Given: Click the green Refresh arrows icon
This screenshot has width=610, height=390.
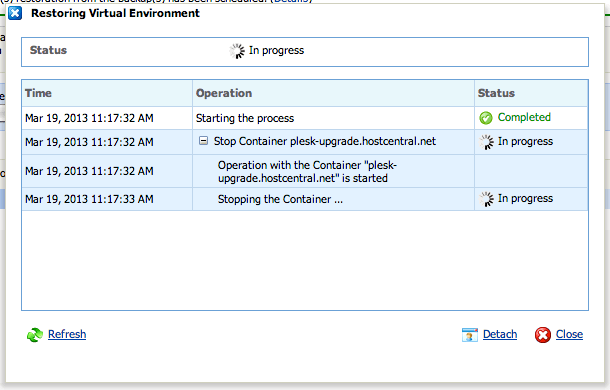Looking at the screenshot, I should pyautogui.click(x=35, y=335).
